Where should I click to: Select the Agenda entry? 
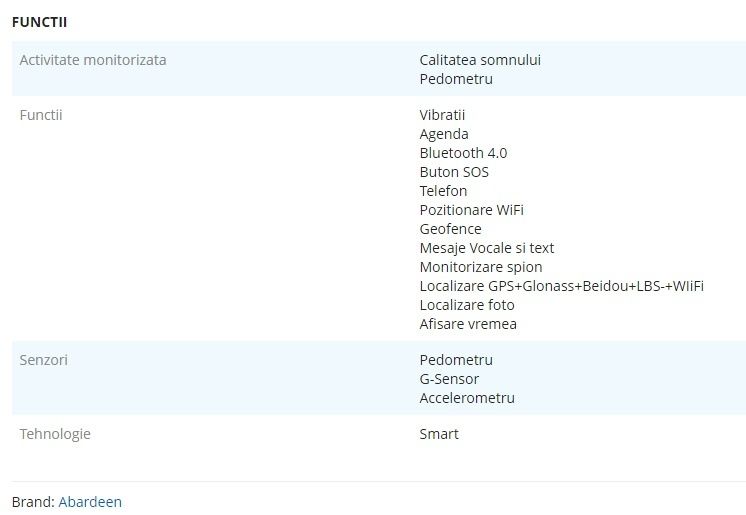coord(444,134)
